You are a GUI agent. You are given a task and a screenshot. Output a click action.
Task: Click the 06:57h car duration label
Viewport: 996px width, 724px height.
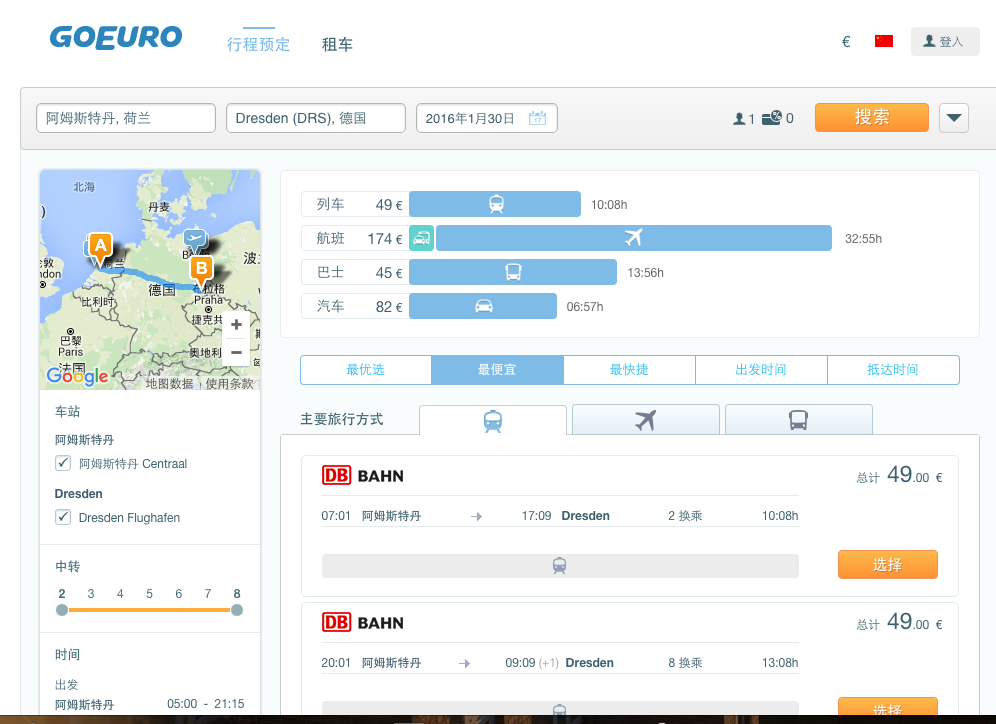tap(585, 307)
